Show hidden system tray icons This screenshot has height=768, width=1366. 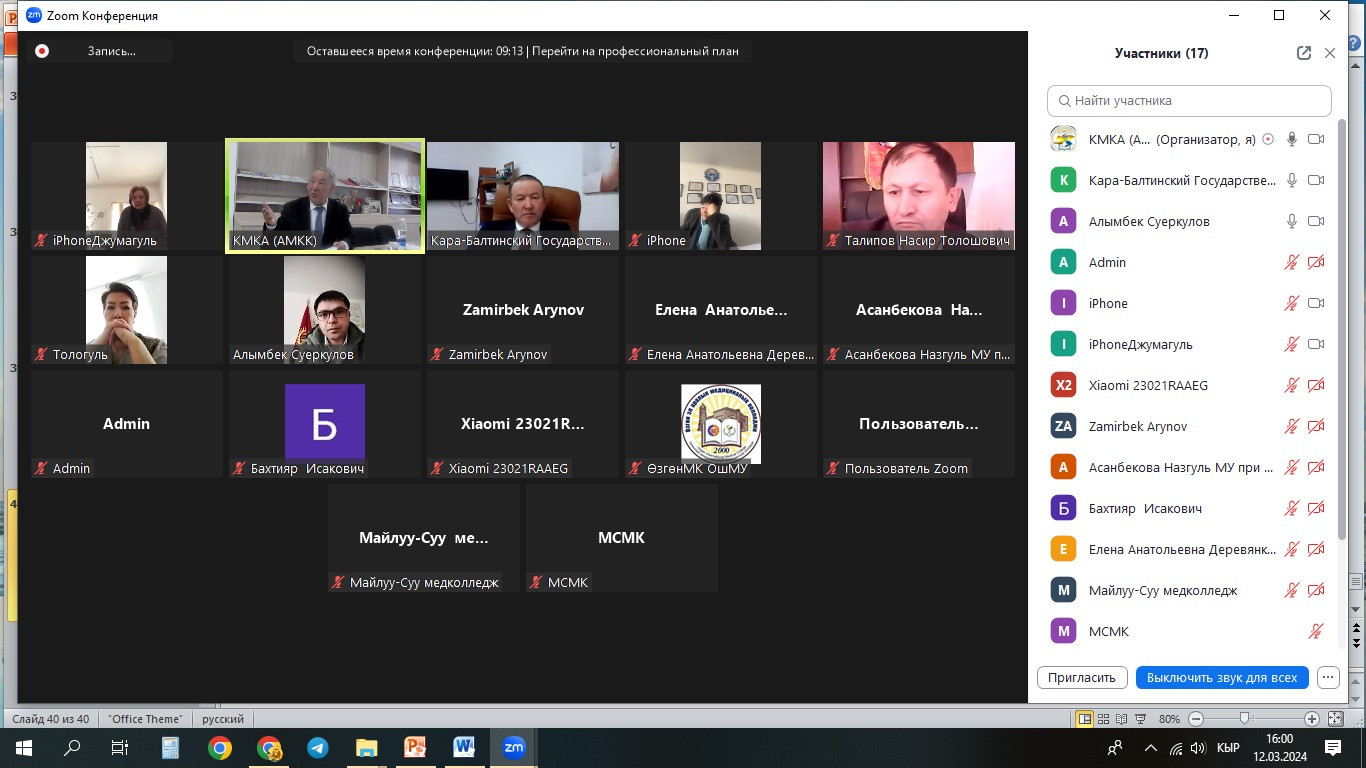click(1150, 748)
